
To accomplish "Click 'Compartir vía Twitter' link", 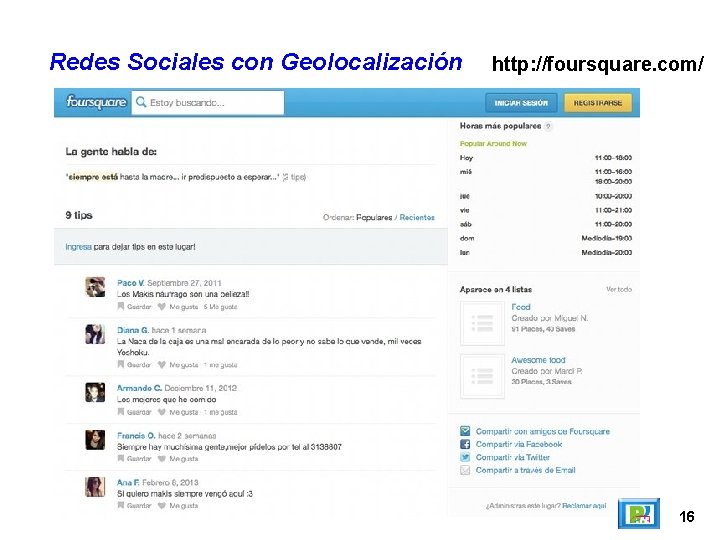I will point(513,457).
